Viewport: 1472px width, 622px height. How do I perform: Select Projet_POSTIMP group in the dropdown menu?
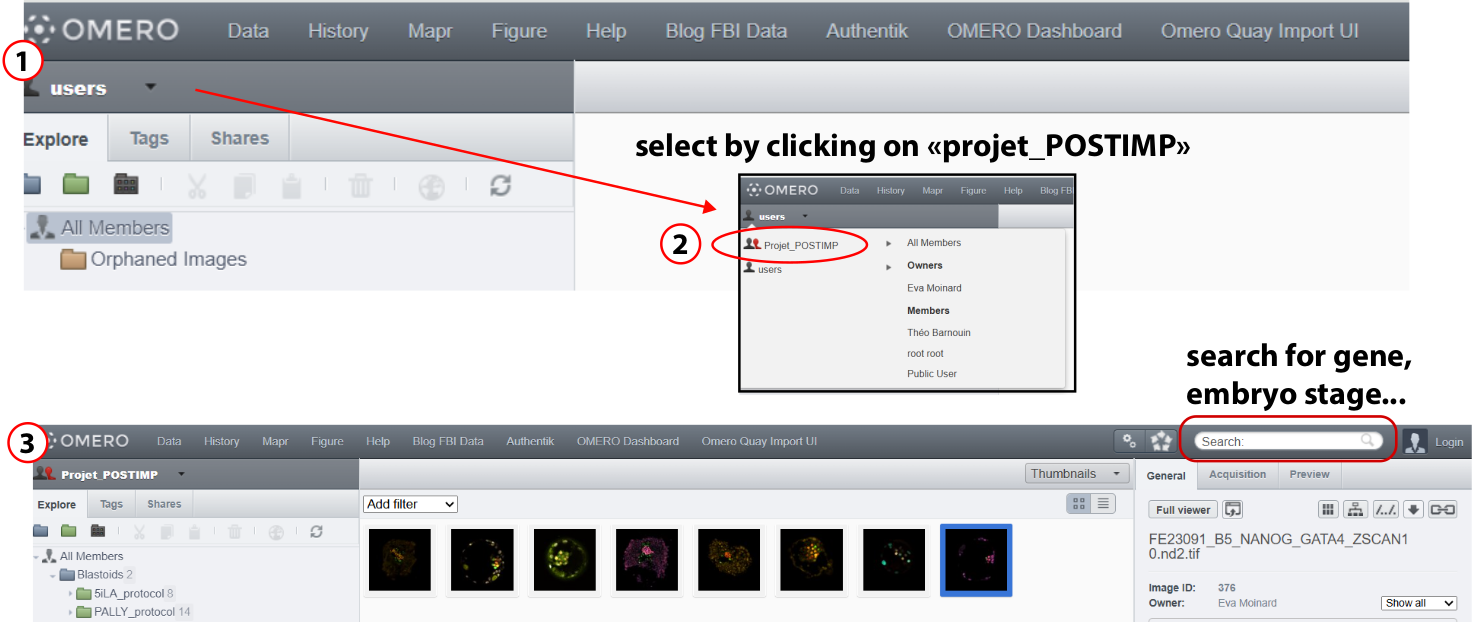[800, 245]
